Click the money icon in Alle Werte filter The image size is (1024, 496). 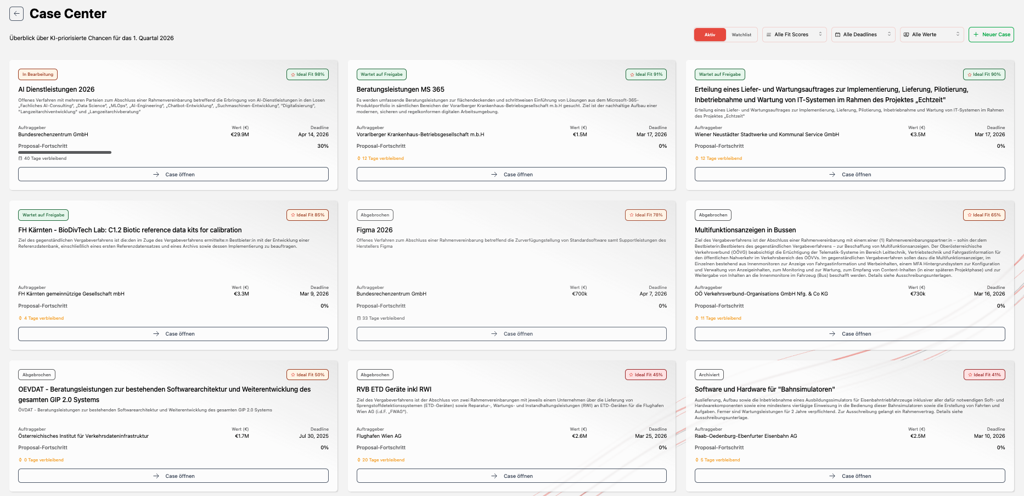[x=907, y=34]
